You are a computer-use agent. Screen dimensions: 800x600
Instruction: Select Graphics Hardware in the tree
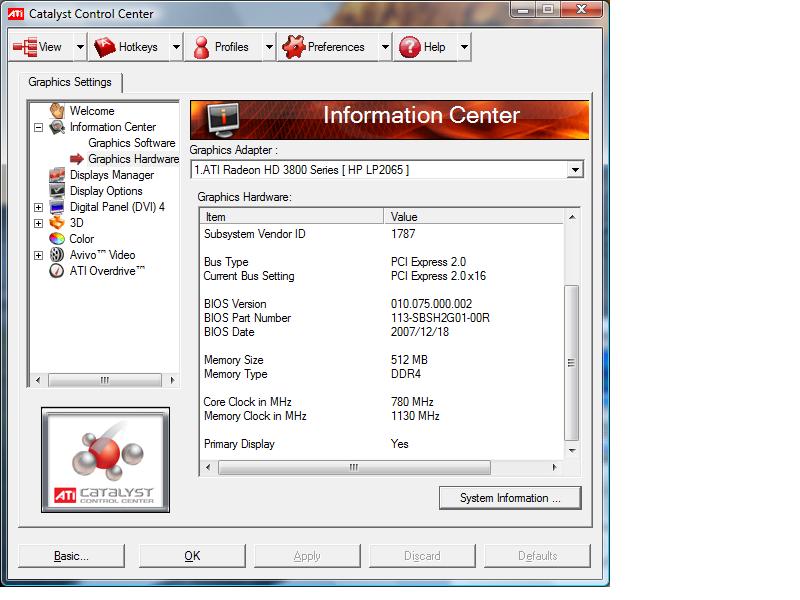(134, 159)
